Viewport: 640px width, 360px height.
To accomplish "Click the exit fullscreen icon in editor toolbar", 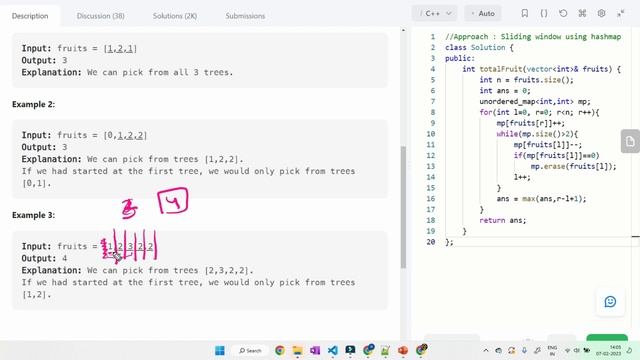I will point(620,13).
